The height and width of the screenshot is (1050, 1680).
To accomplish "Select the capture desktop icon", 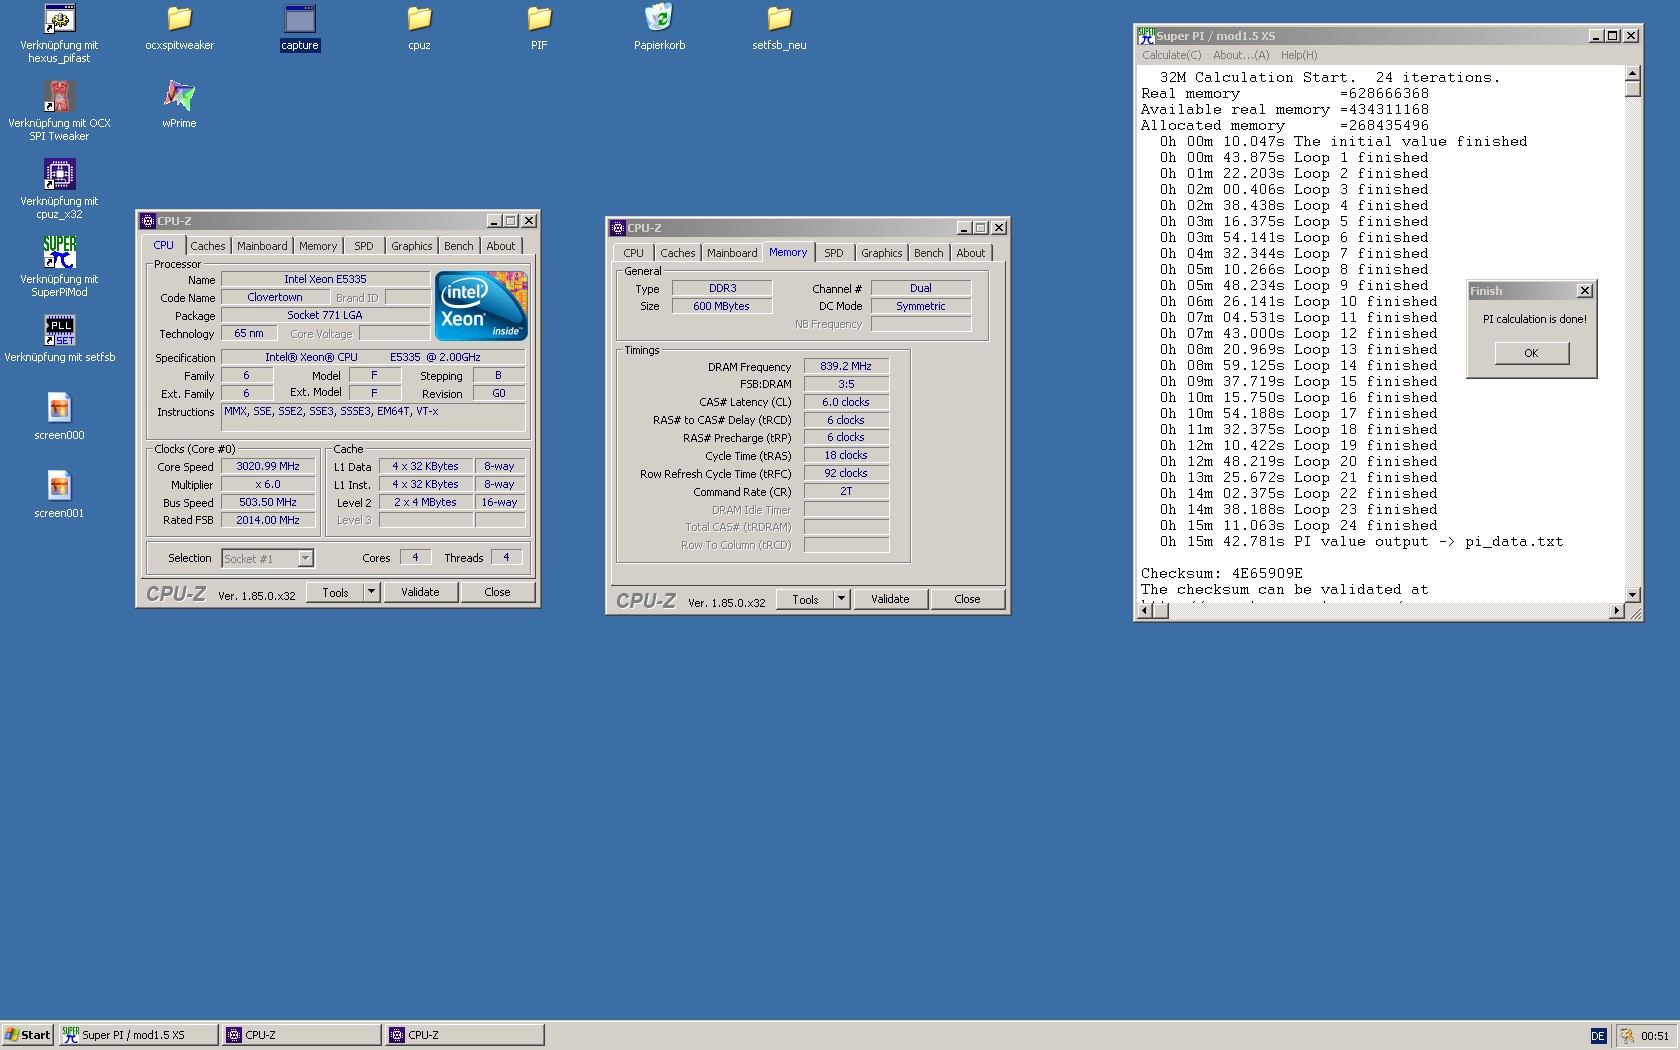I will click(x=299, y=18).
